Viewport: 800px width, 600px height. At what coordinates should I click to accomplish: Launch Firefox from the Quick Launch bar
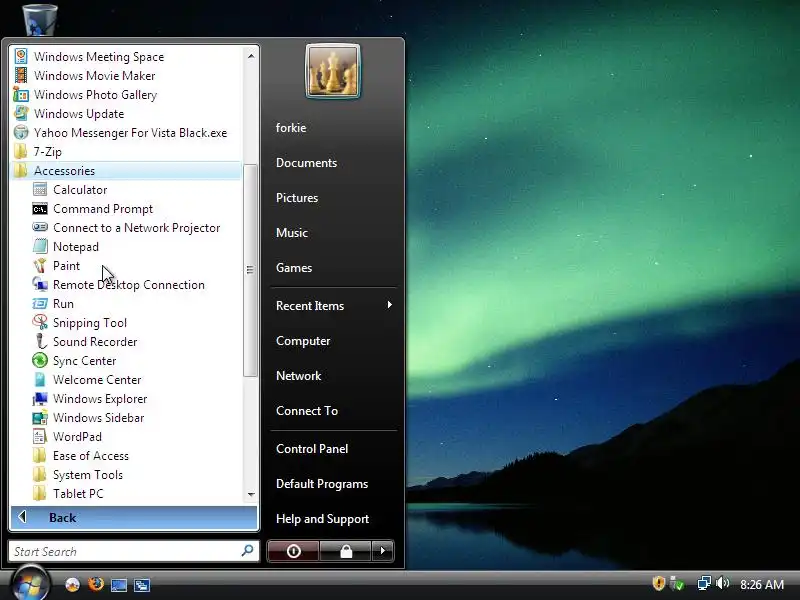tap(95, 584)
